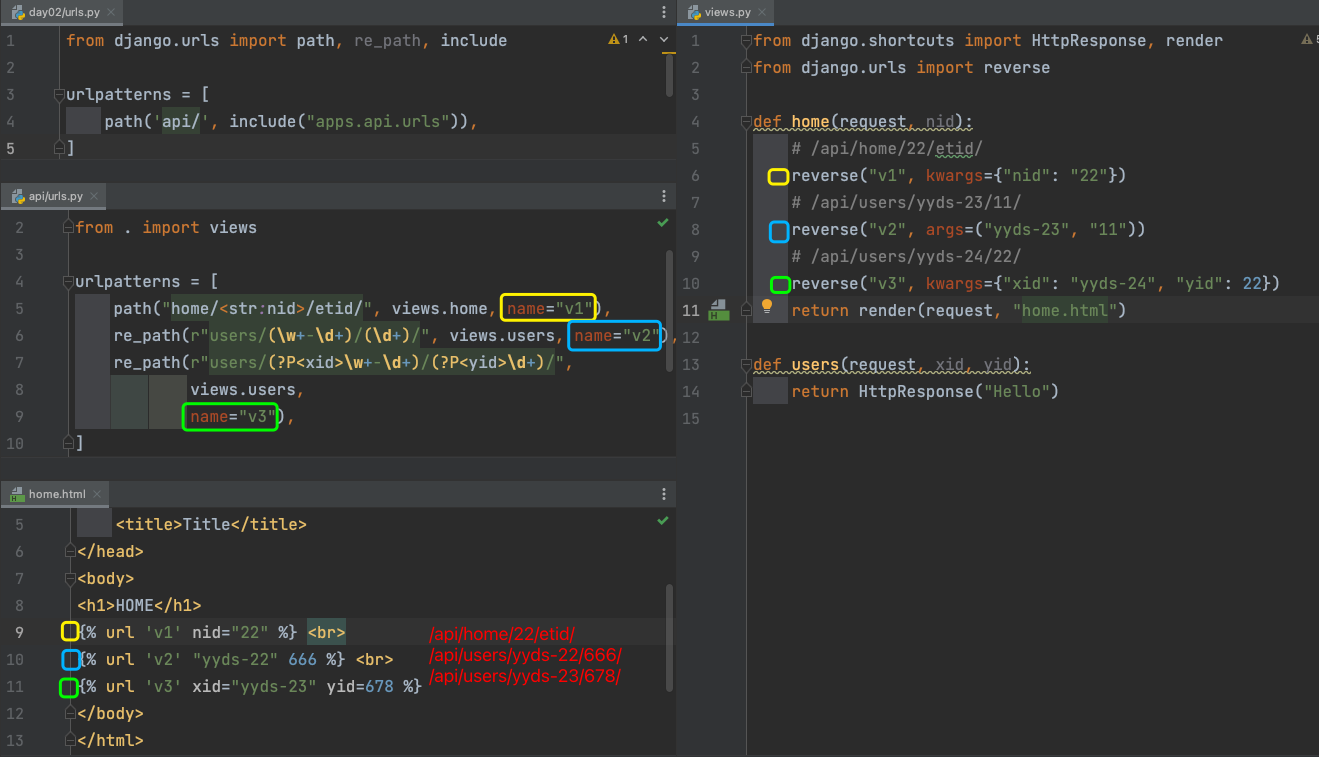
Task: Close the views.py tab
Action: [762, 12]
